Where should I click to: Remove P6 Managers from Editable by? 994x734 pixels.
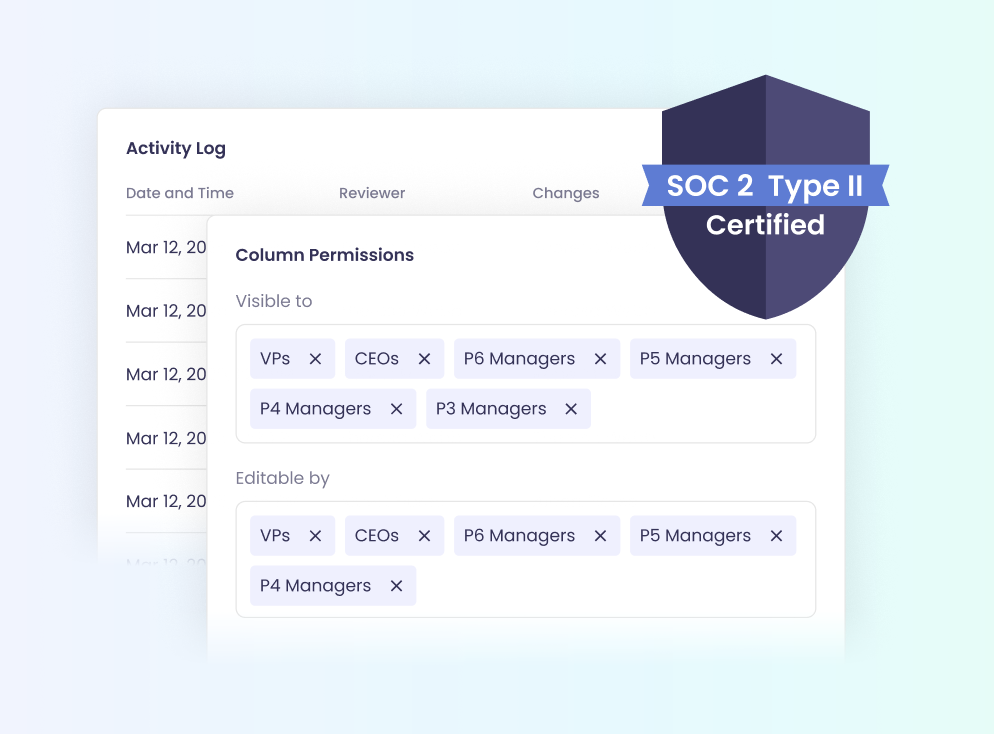[600, 536]
